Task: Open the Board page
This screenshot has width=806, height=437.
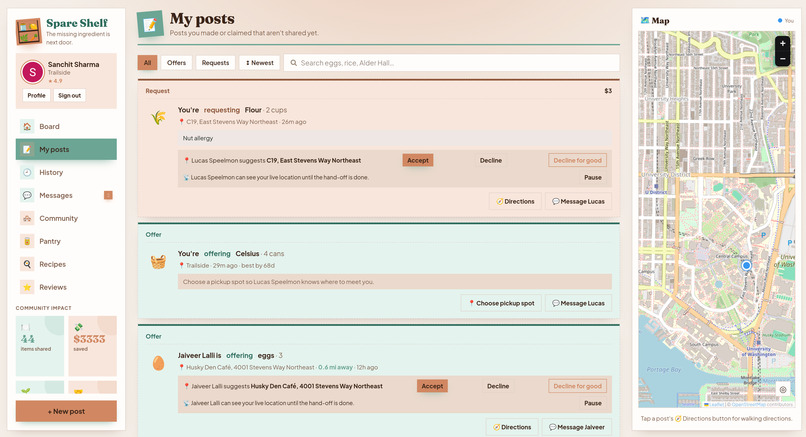Action: pyautogui.click(x=66, y=126)
